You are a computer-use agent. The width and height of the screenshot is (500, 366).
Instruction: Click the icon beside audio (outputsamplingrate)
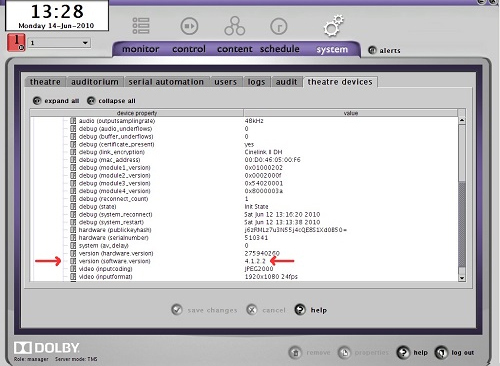(x=73, y=121)
